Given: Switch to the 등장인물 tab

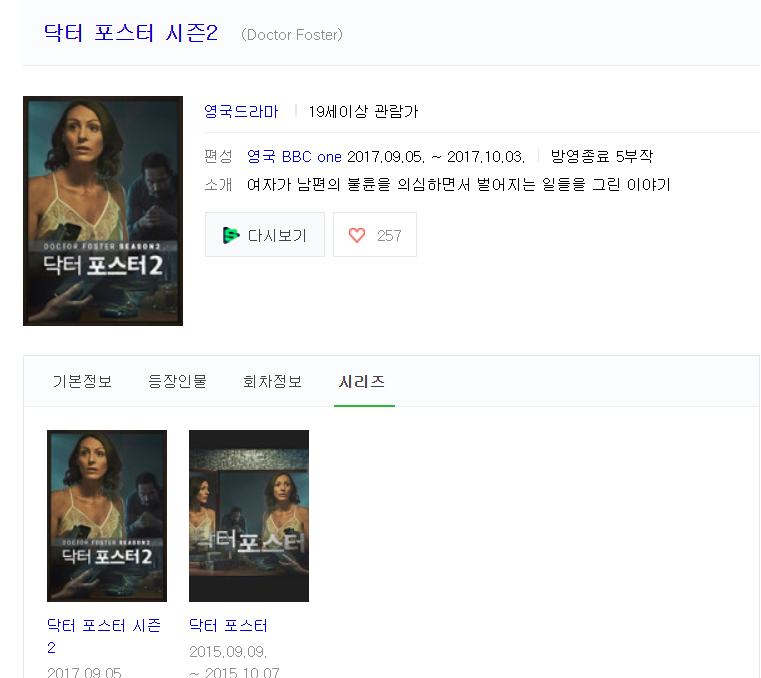Looking at the screenshot, I should (178, 381).
